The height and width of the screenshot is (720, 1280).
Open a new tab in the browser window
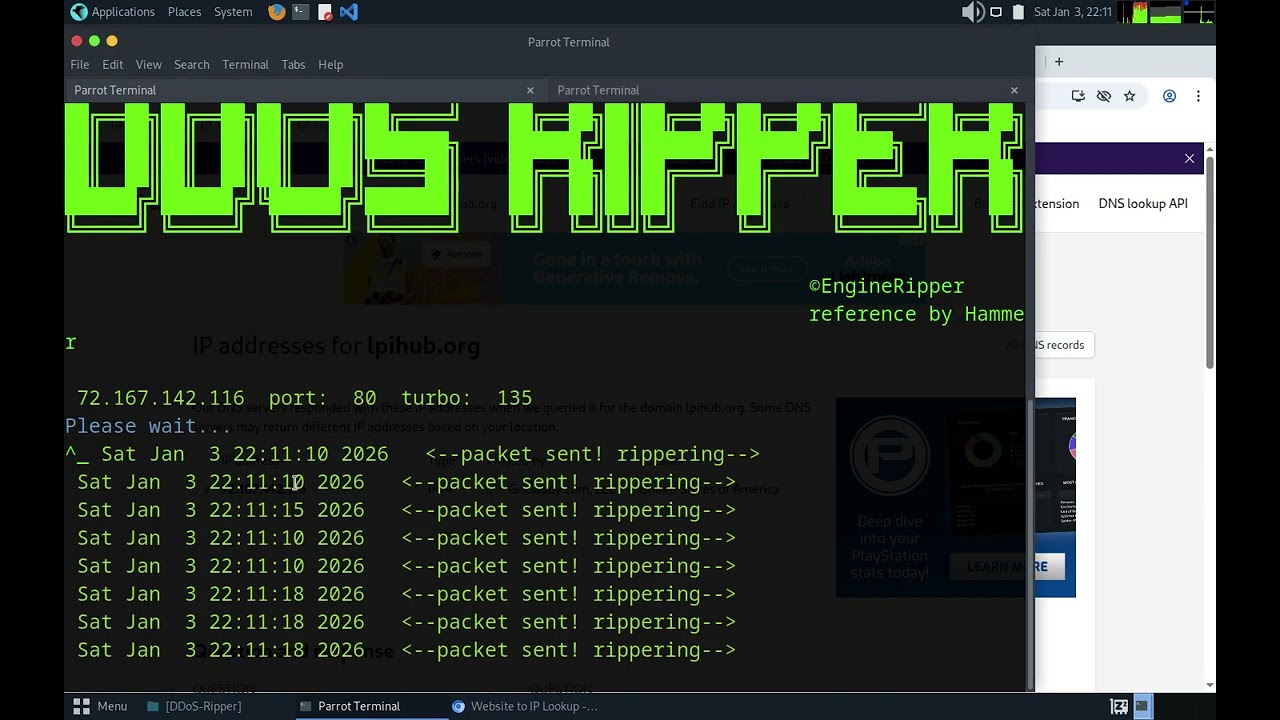1059,61
